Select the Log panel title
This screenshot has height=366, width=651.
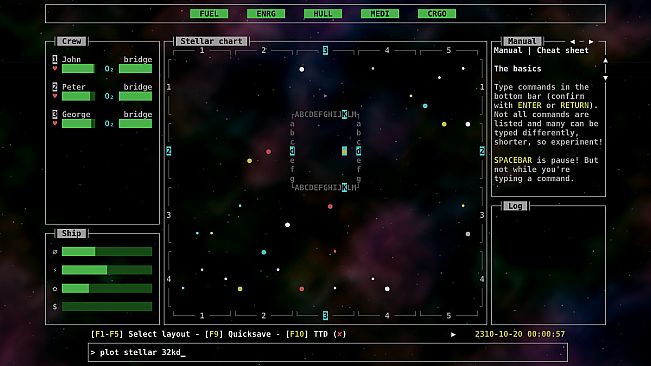(515, 206)
